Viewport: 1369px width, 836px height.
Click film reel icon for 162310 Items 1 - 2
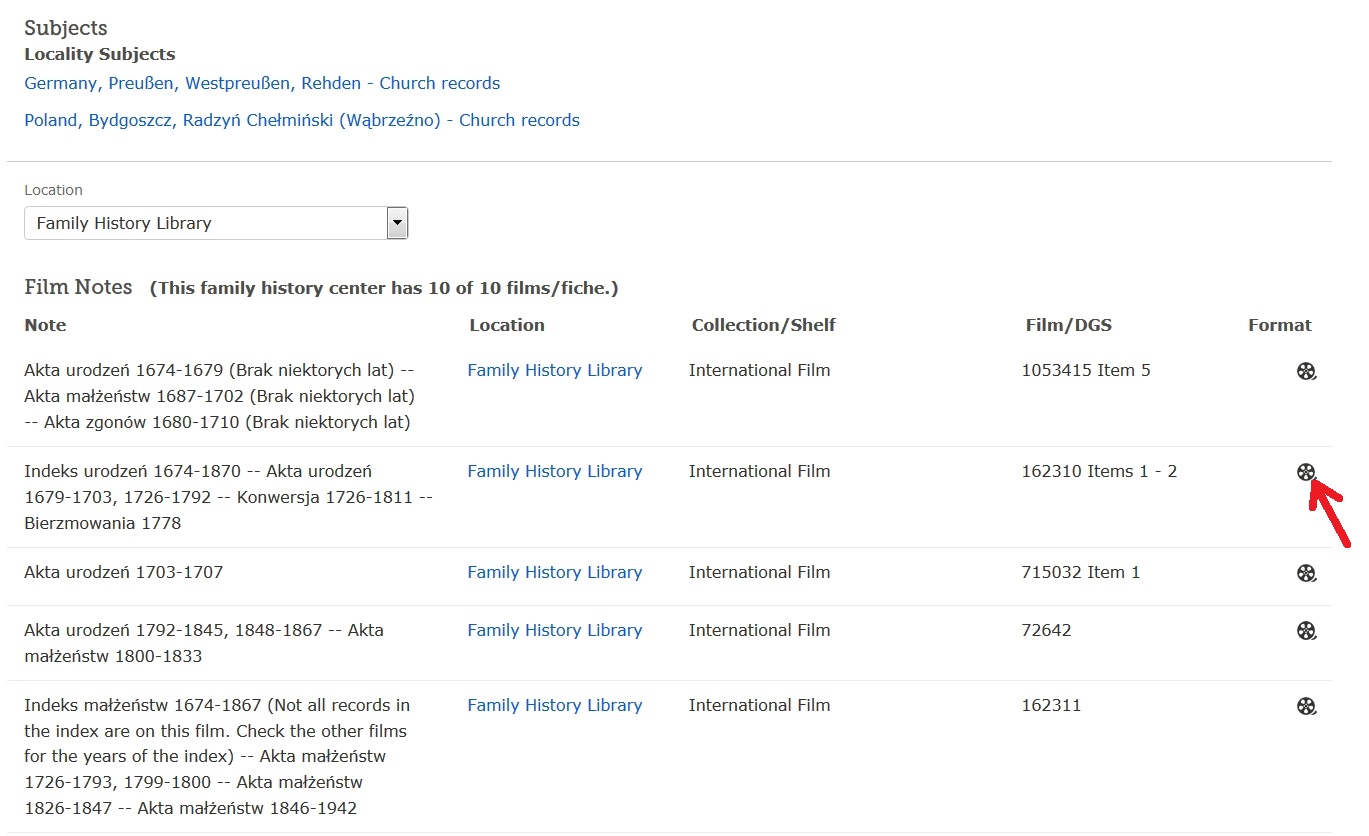(1306, 472)
